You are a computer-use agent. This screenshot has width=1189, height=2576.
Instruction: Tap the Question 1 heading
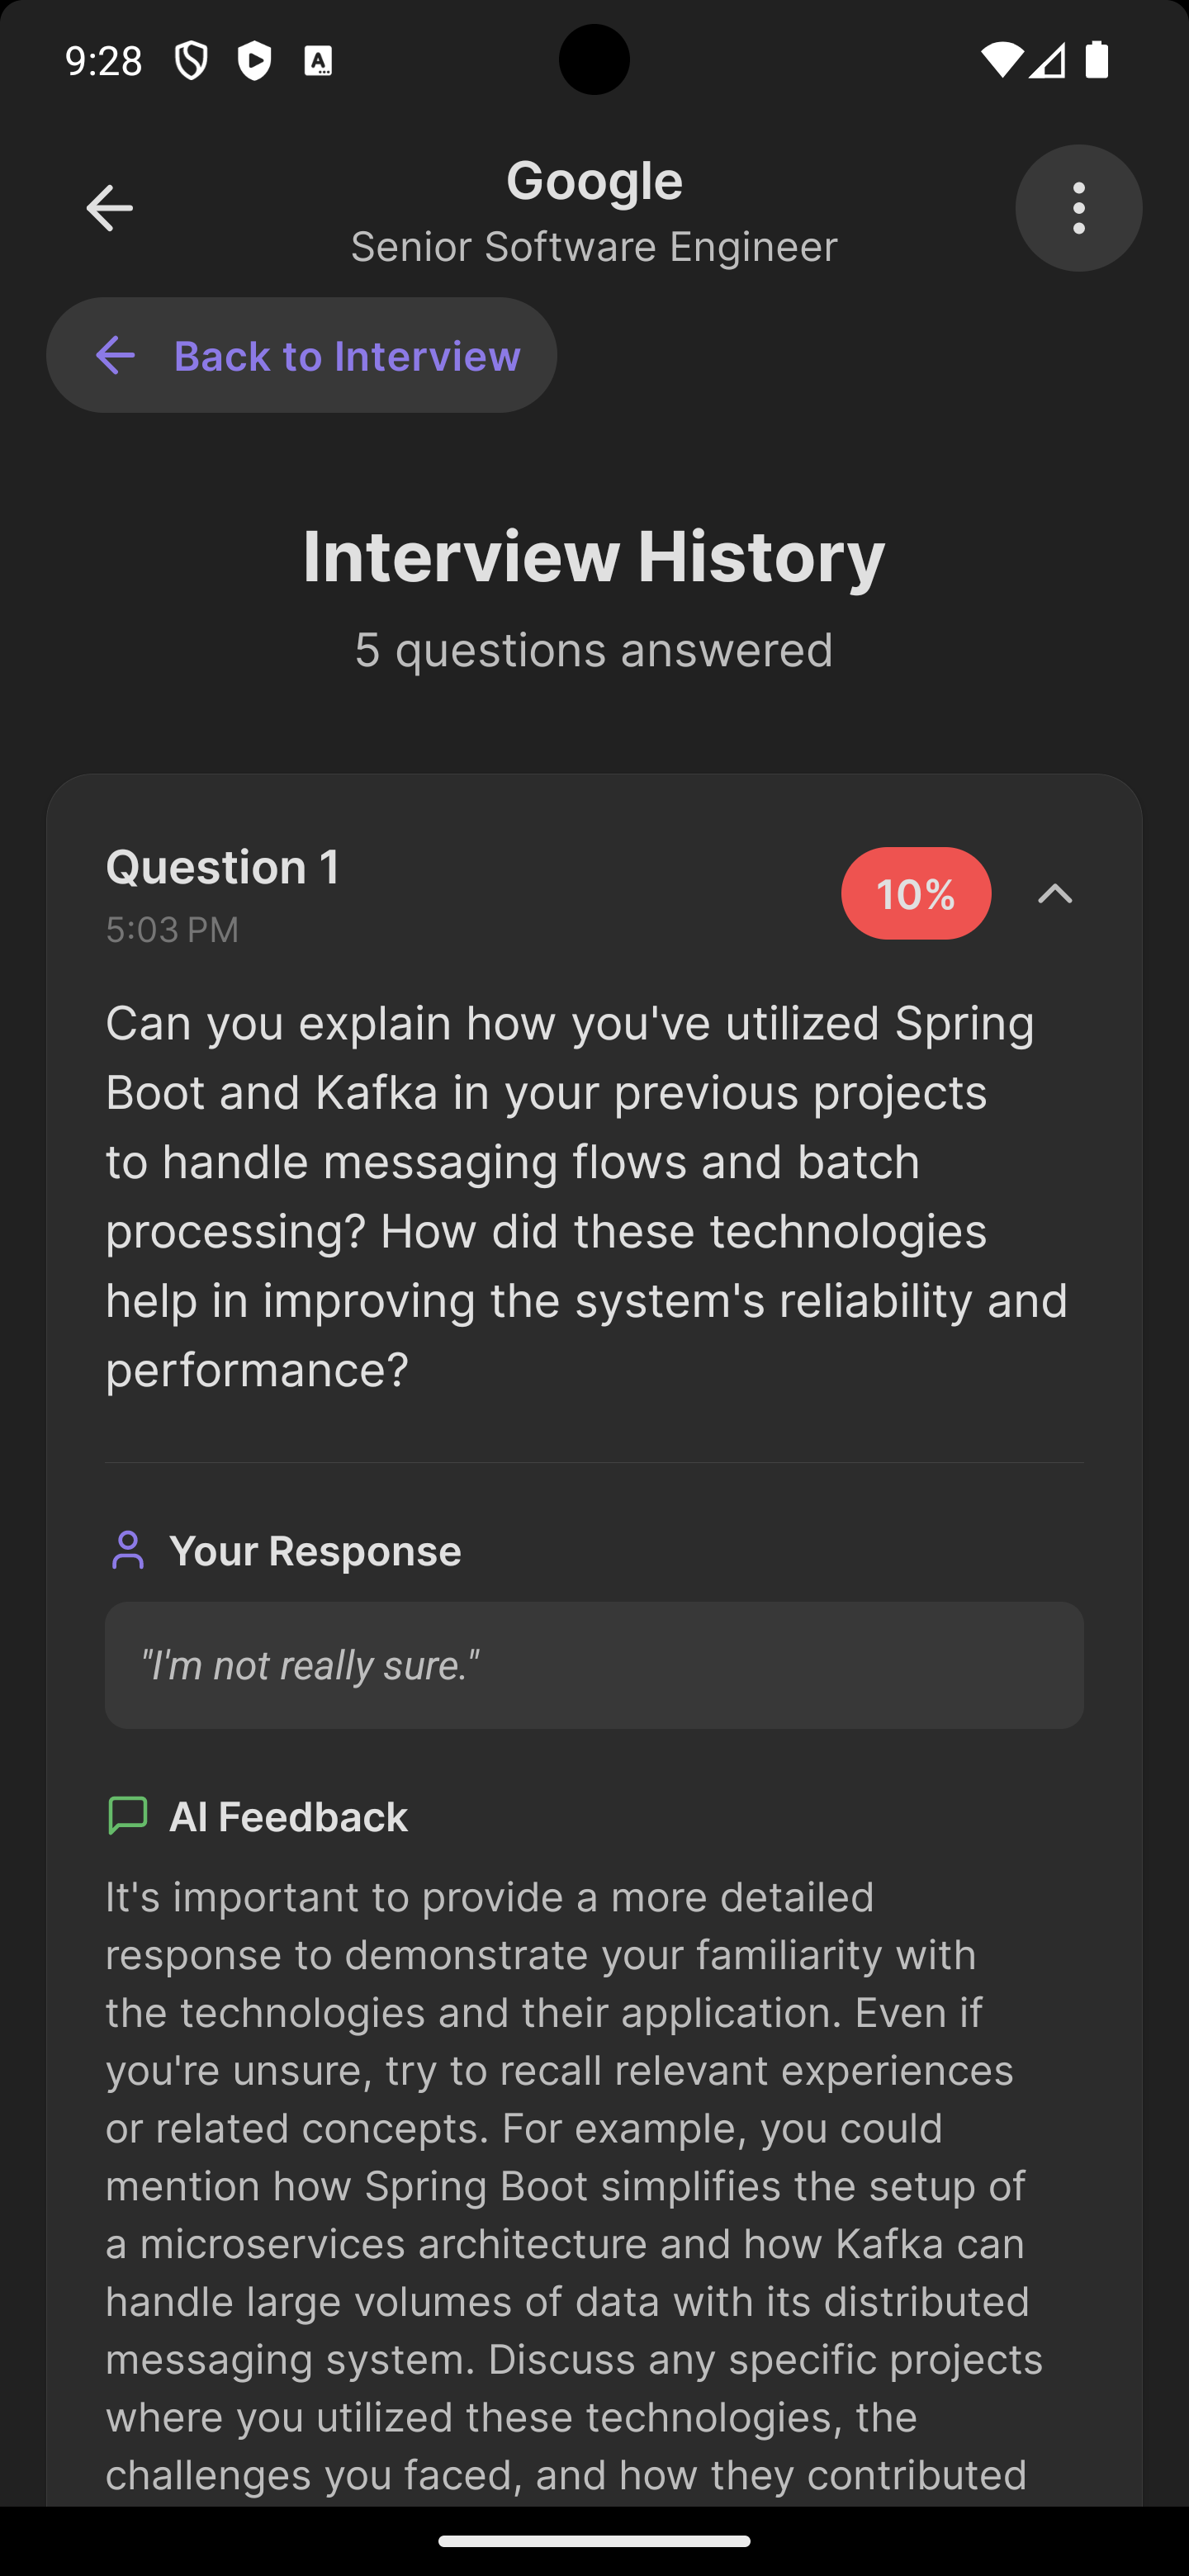pyautogui.click(x=223, y=867)
